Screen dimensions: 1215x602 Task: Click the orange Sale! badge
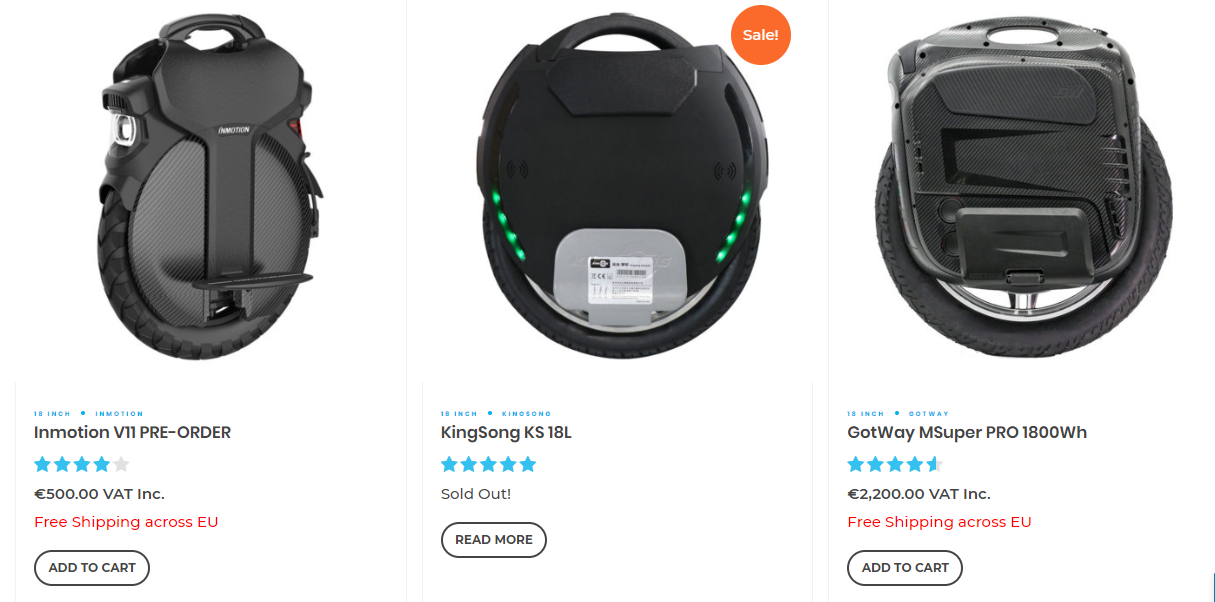761,35
